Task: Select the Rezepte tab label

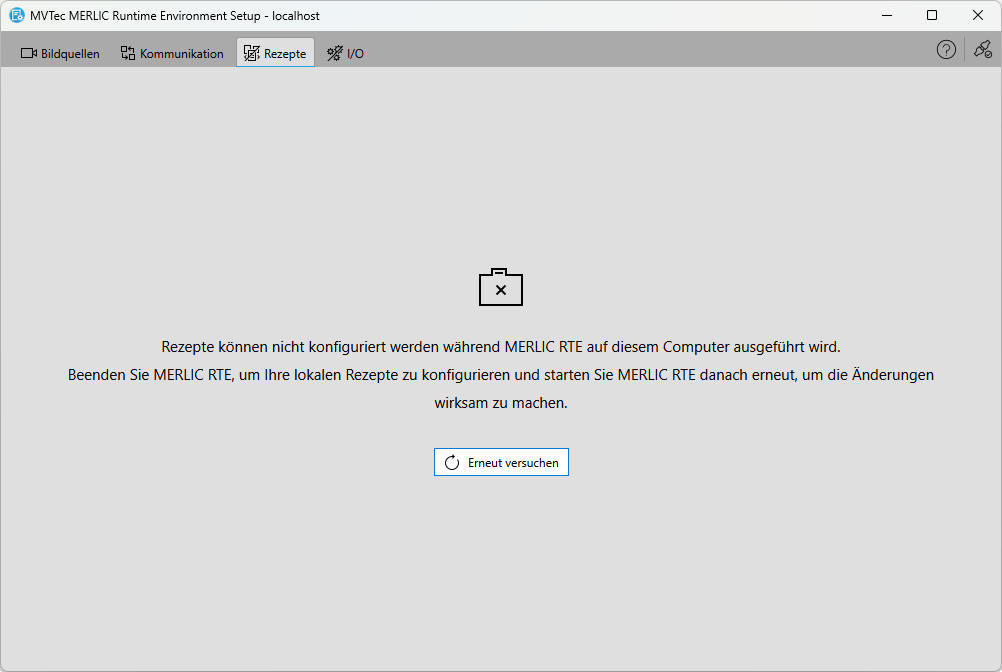Action: click(x=285, y=54)
